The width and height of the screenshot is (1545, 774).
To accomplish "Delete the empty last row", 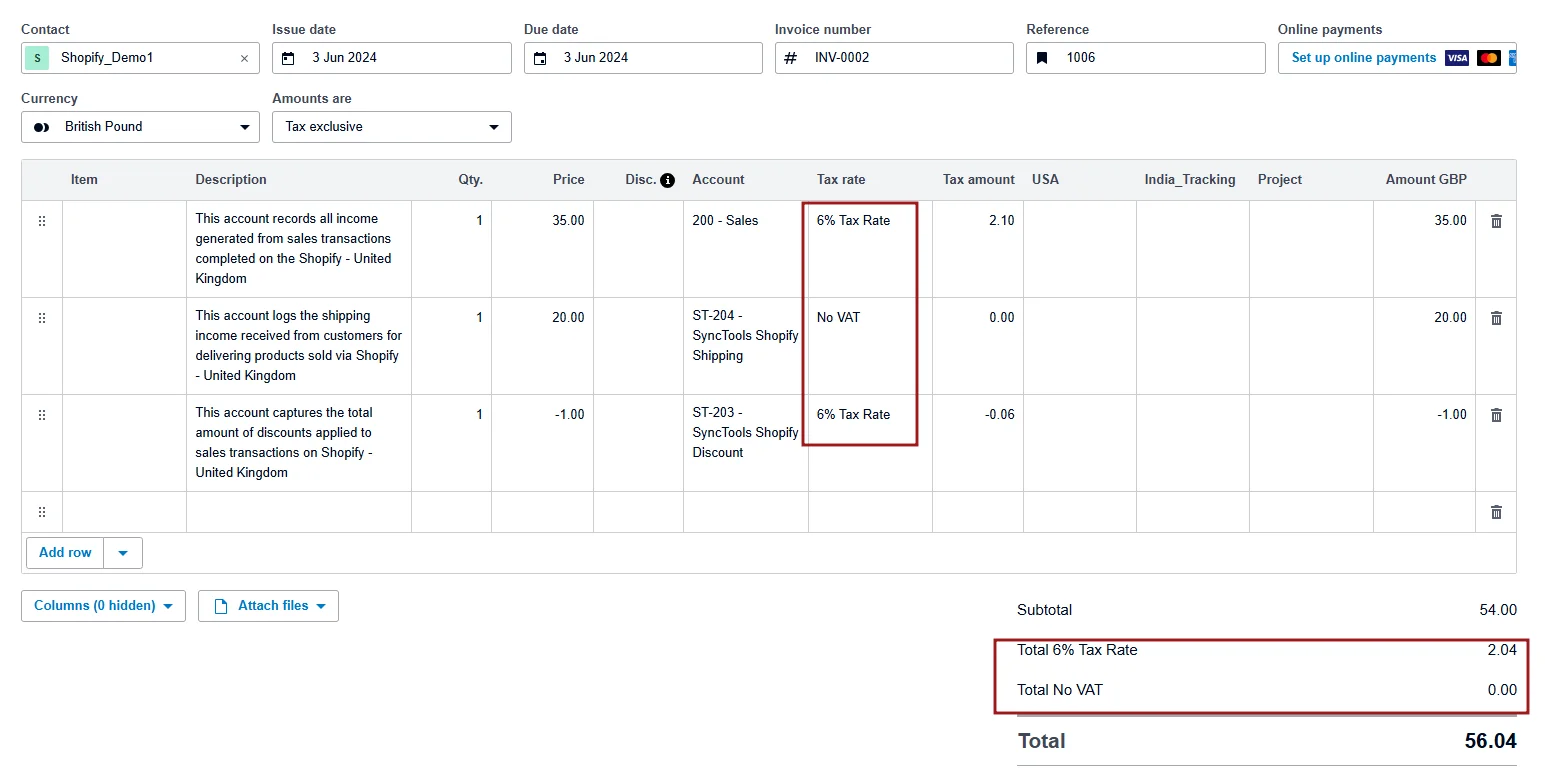I will click(1496, 512).
